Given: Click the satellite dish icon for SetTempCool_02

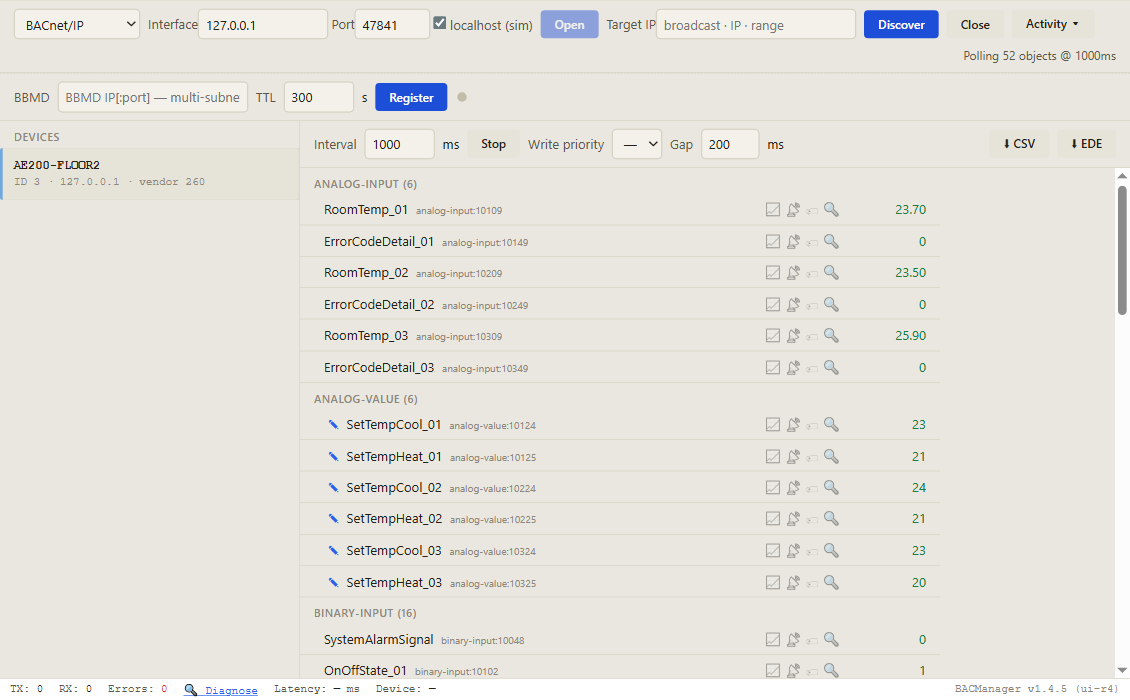Looking at the screenshot, I should pos(793,487).
